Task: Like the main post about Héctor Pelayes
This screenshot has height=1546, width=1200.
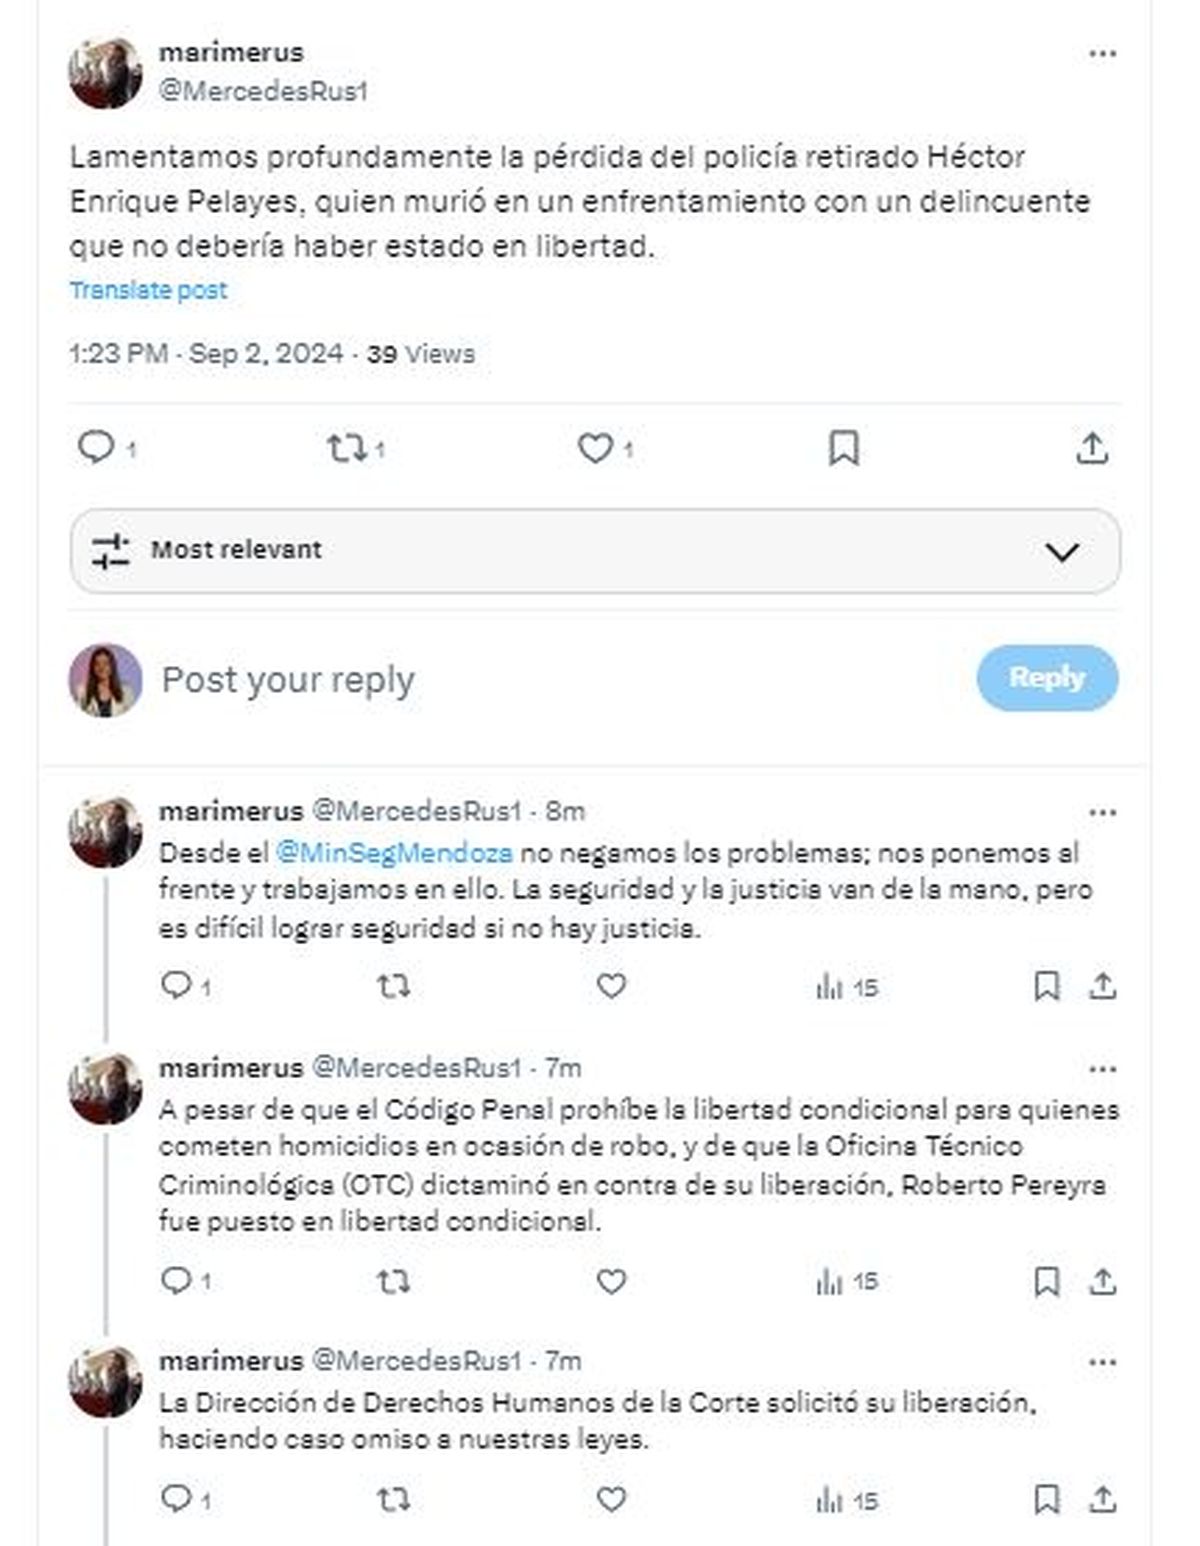Action: (x=595, y=448)
